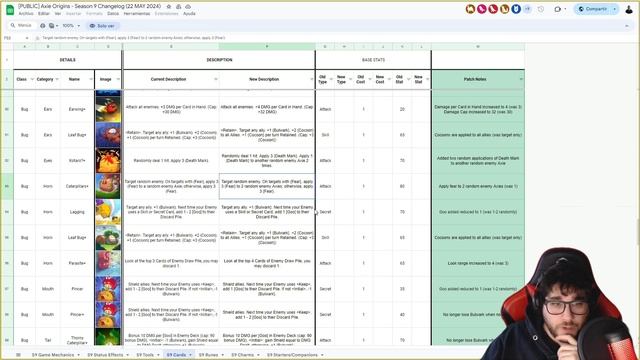
Task: Open the Current Description column filter
Action: click(216, 79)
